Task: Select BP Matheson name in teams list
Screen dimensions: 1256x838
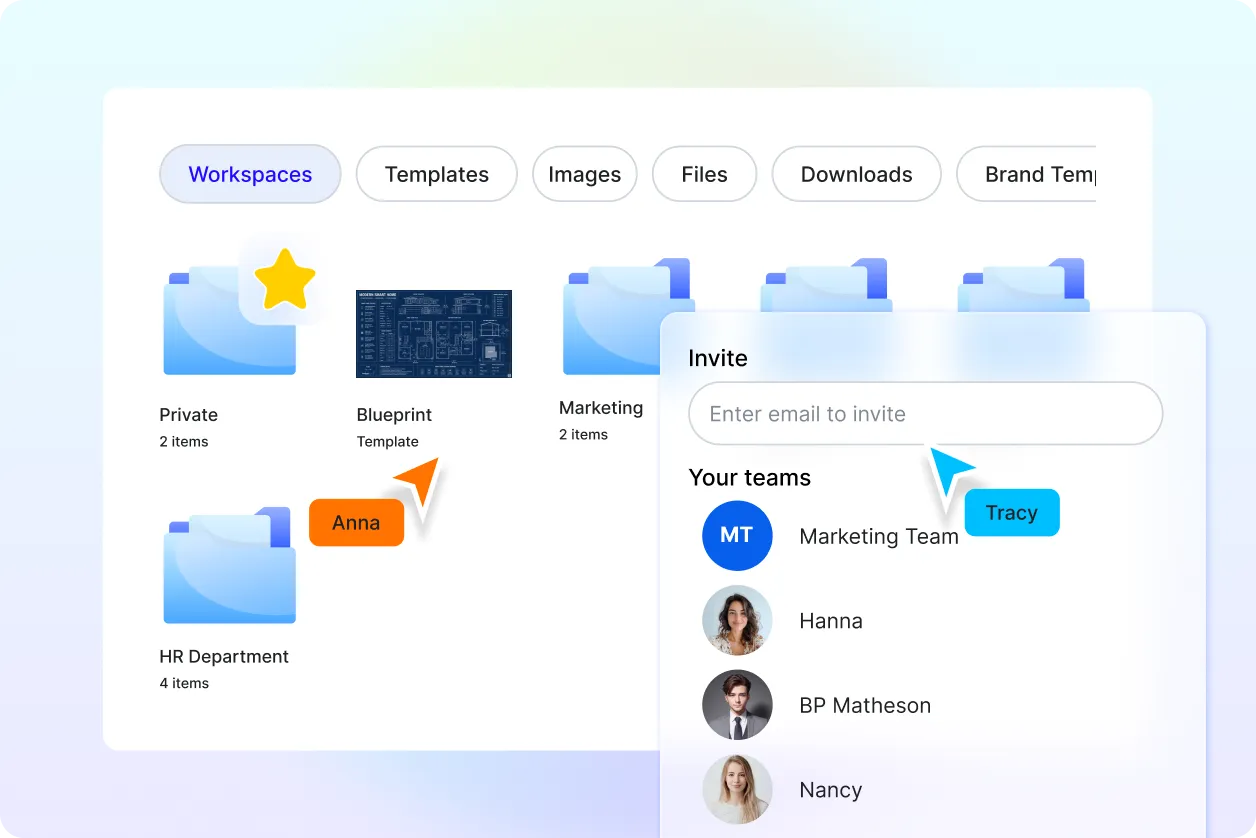Action: pyautogui.click(x=865, y=705)
